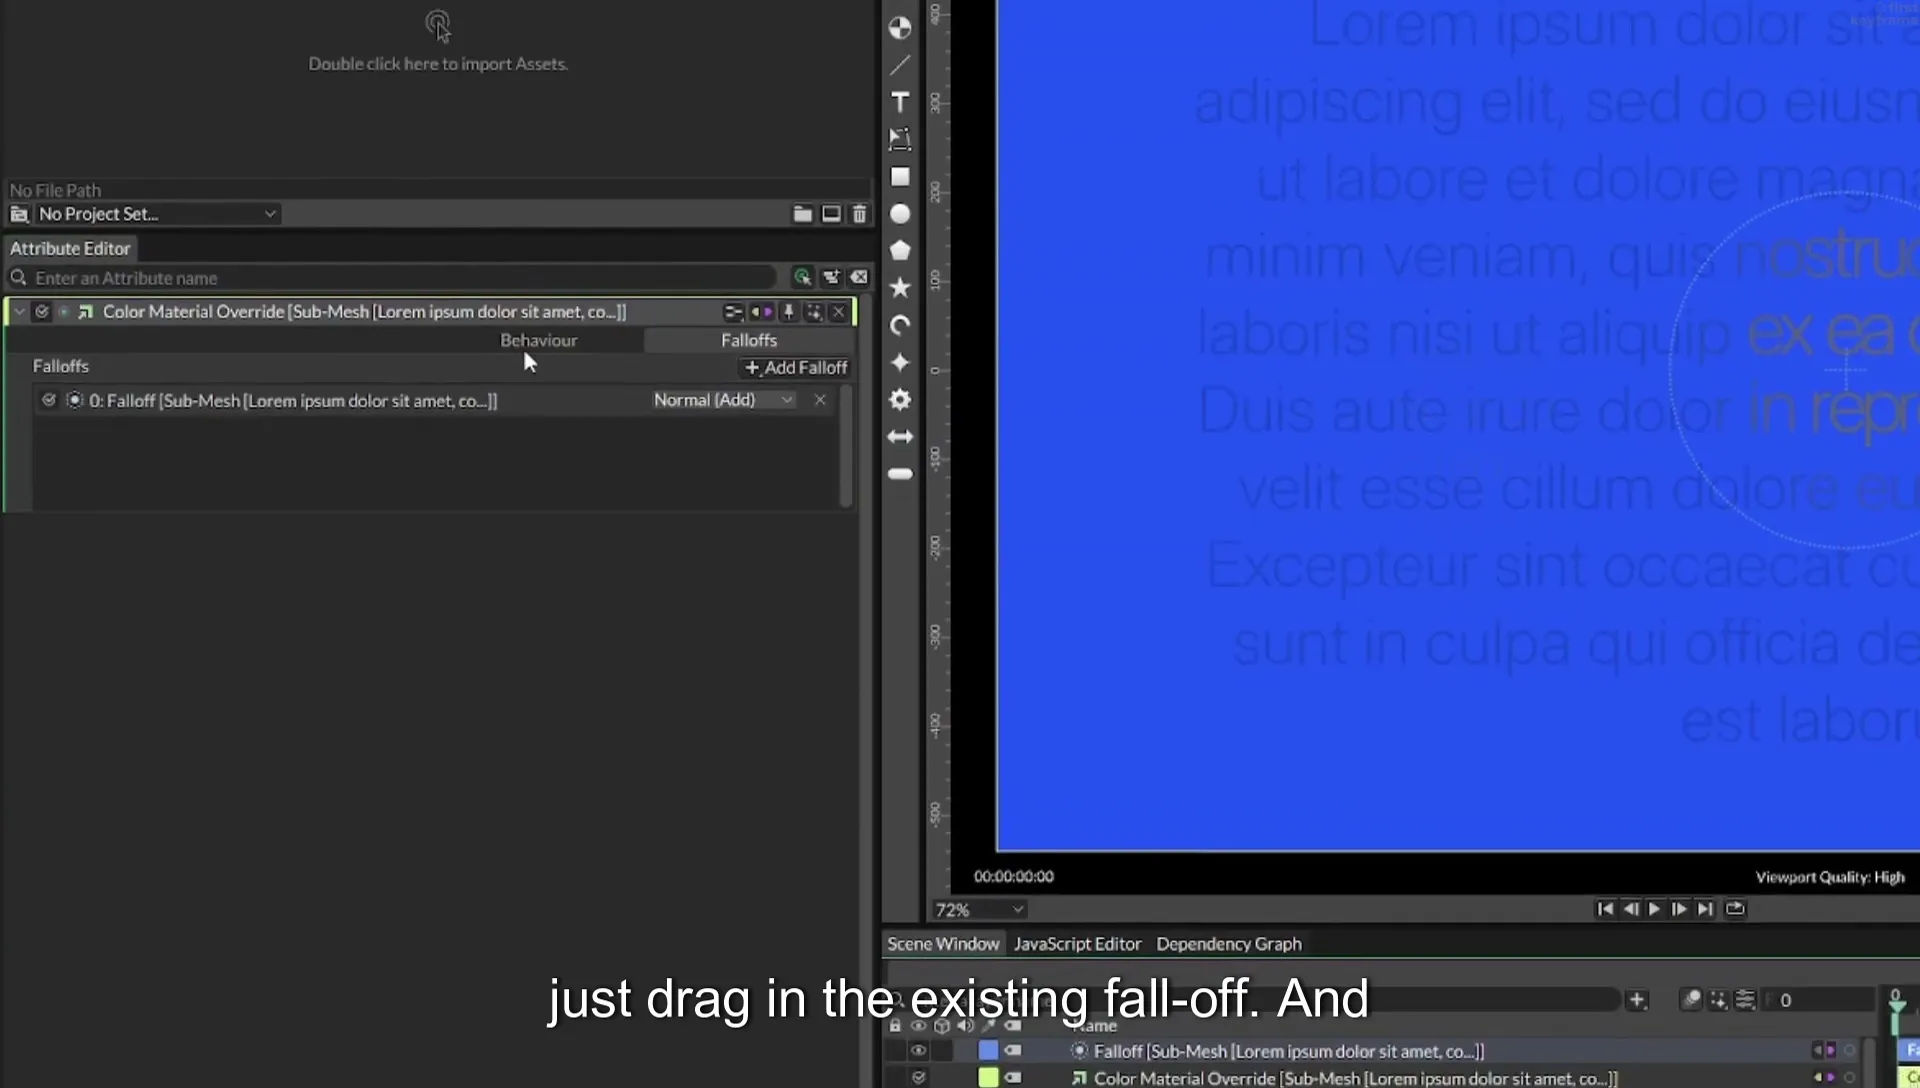
Task: Select the Rectangle shape tool
Action: point(900,176)
